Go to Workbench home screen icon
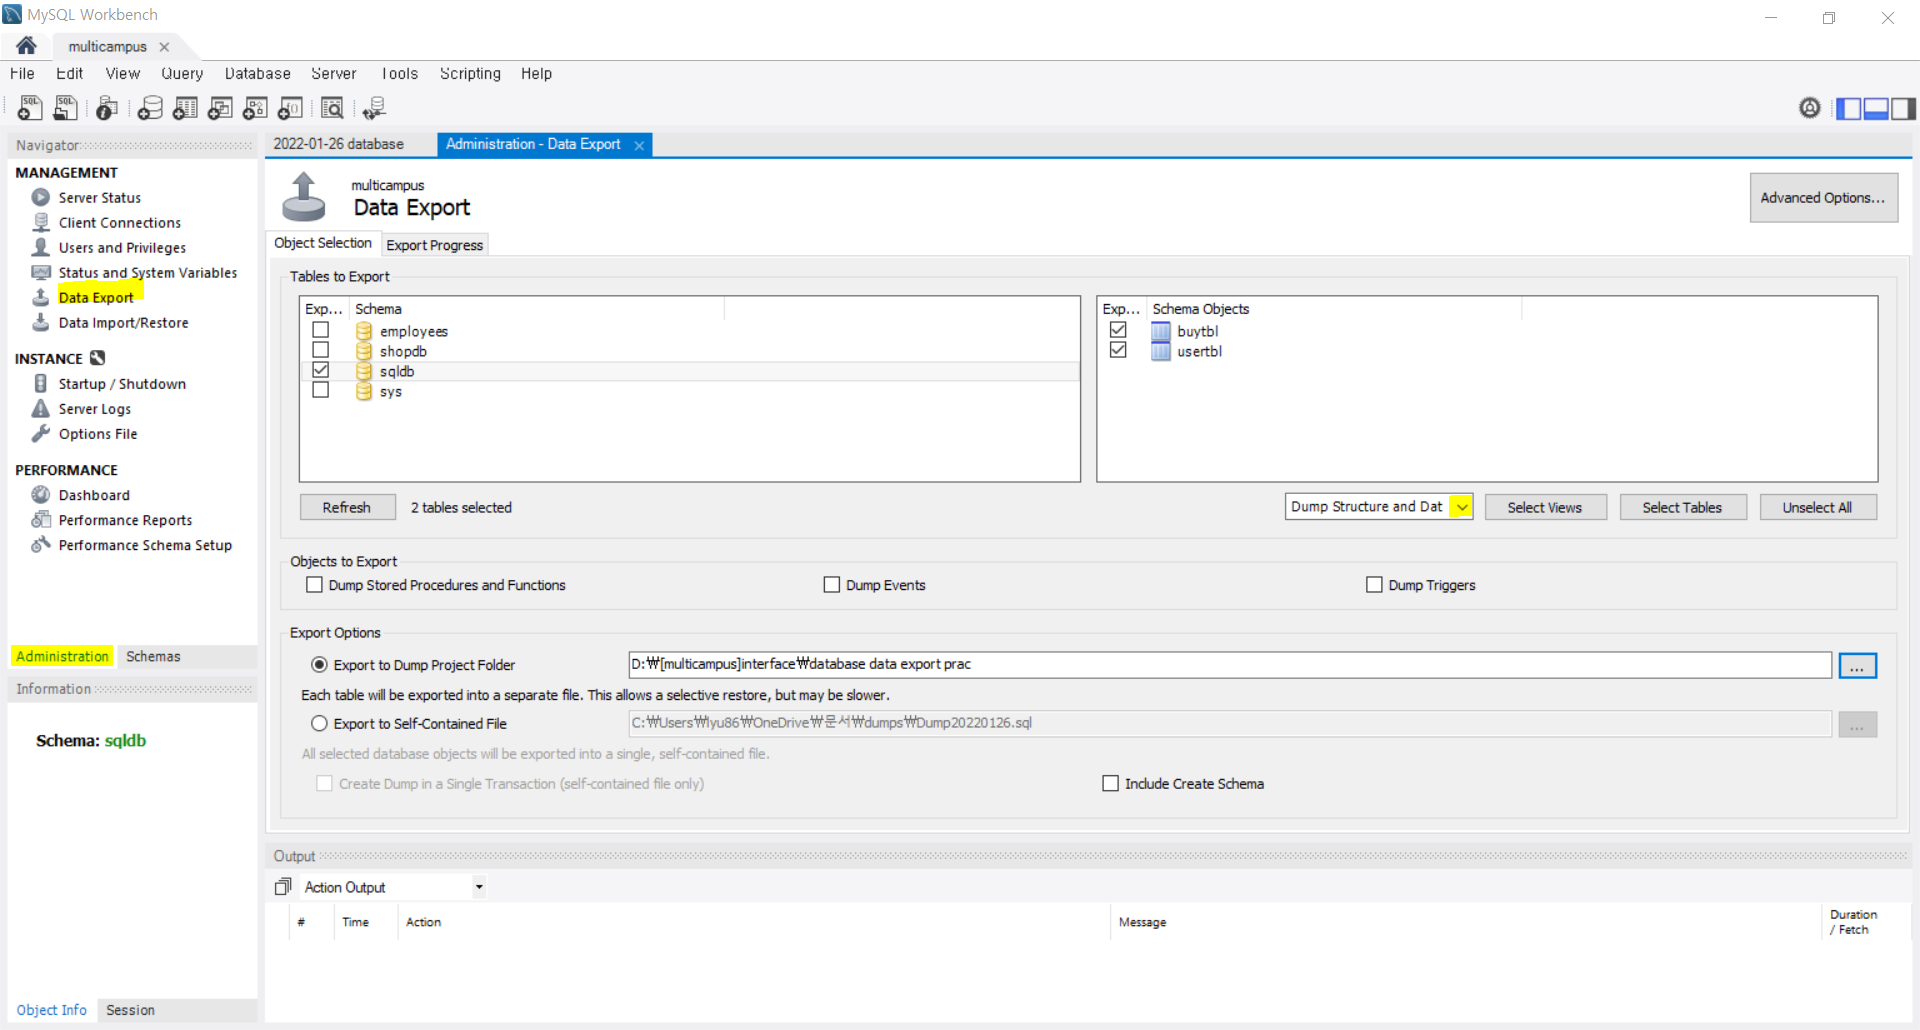This screenshot has height=1030, width=1920. point(27,46)
